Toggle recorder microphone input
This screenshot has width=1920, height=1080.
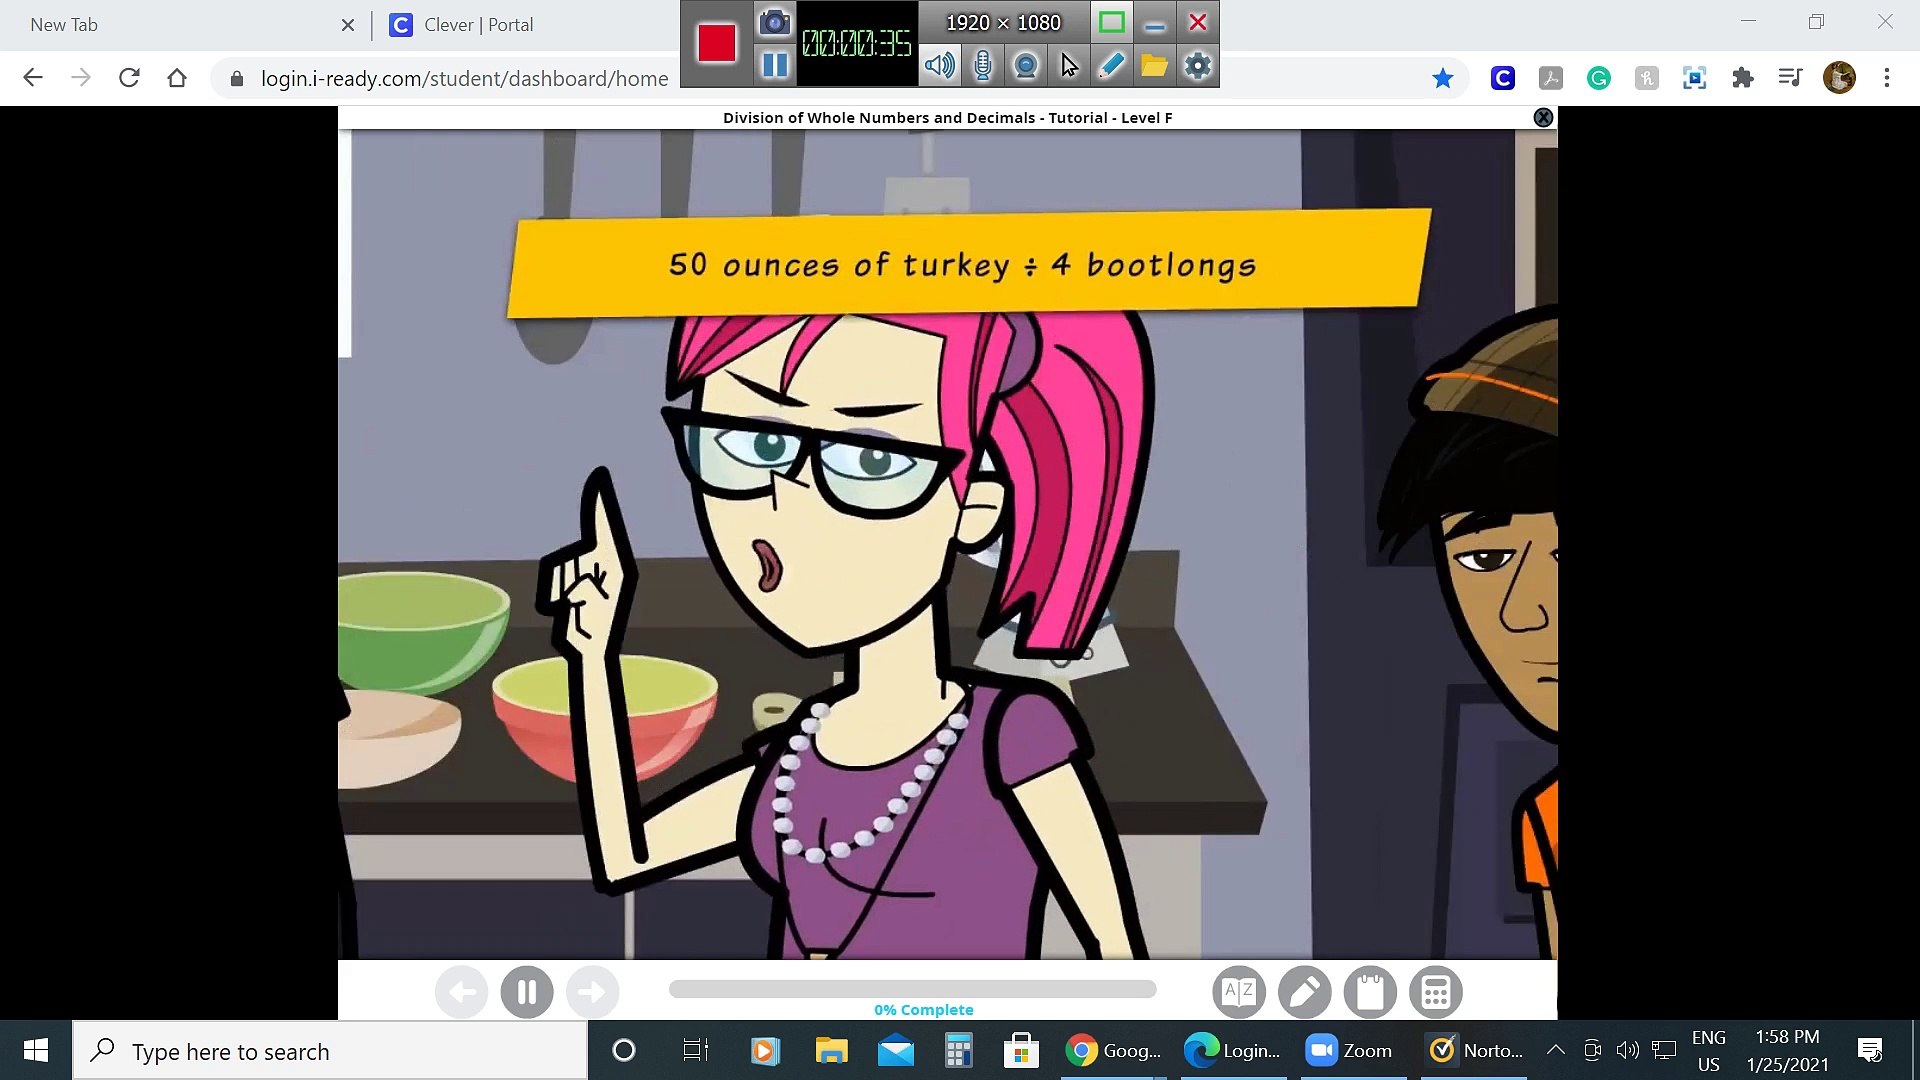pos(983,66)
